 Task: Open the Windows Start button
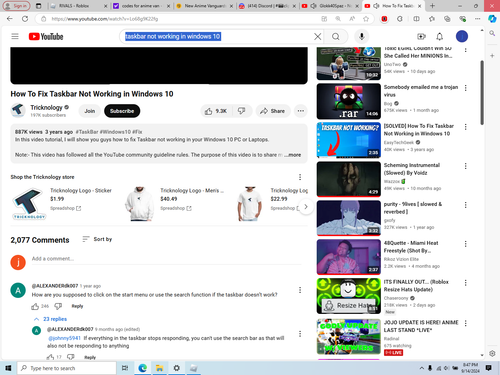tap(8, 368)
